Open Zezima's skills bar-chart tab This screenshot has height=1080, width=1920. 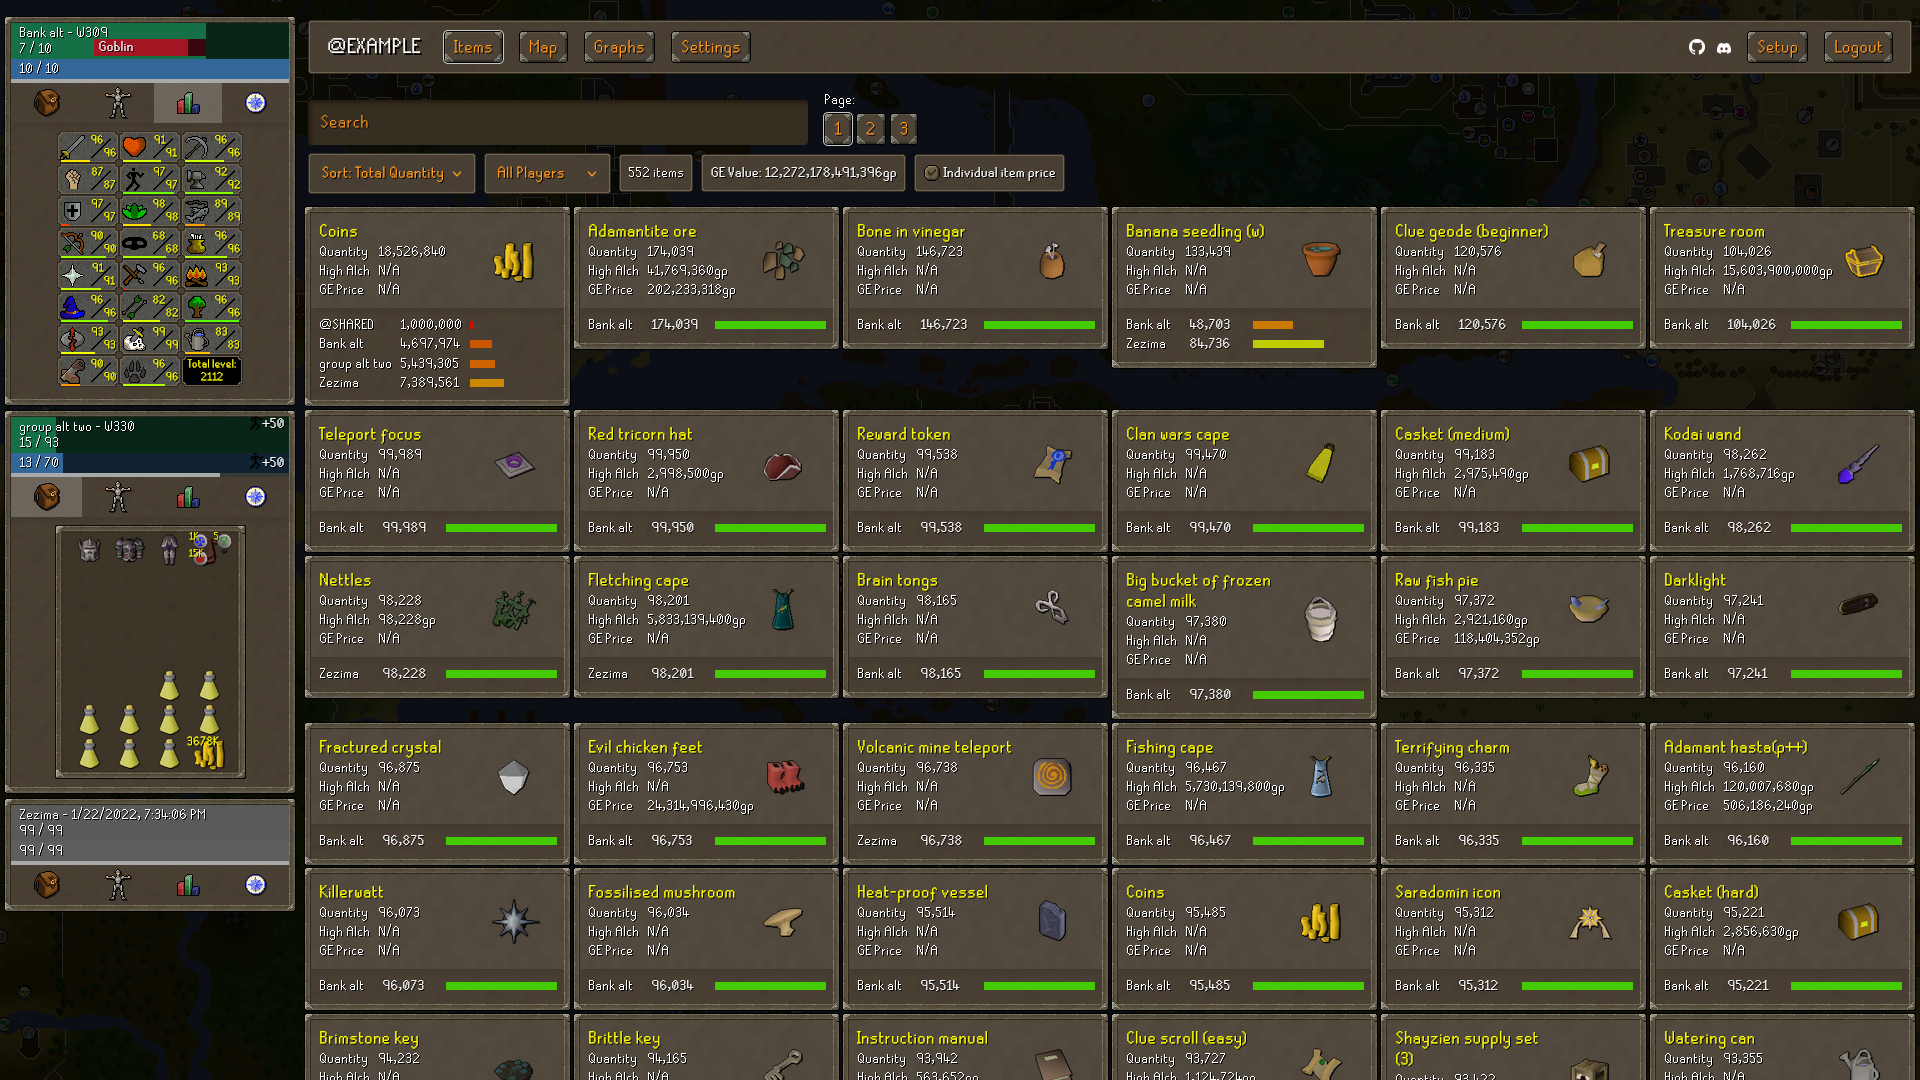(x=187, y=885)
